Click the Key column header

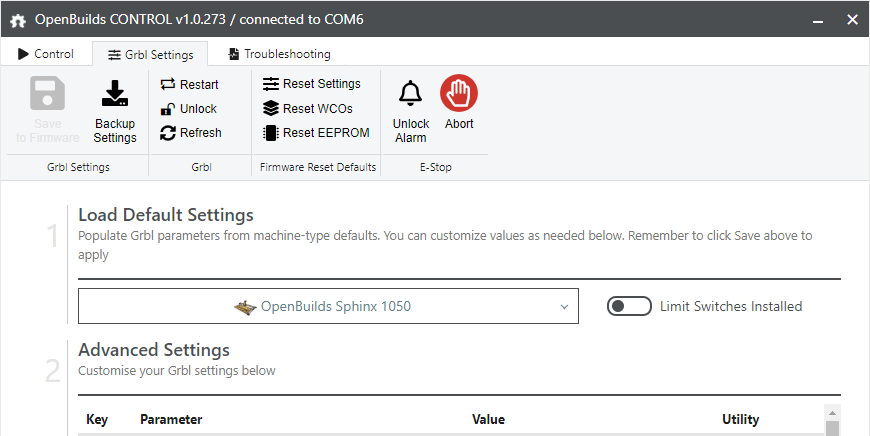pos(97,419)
